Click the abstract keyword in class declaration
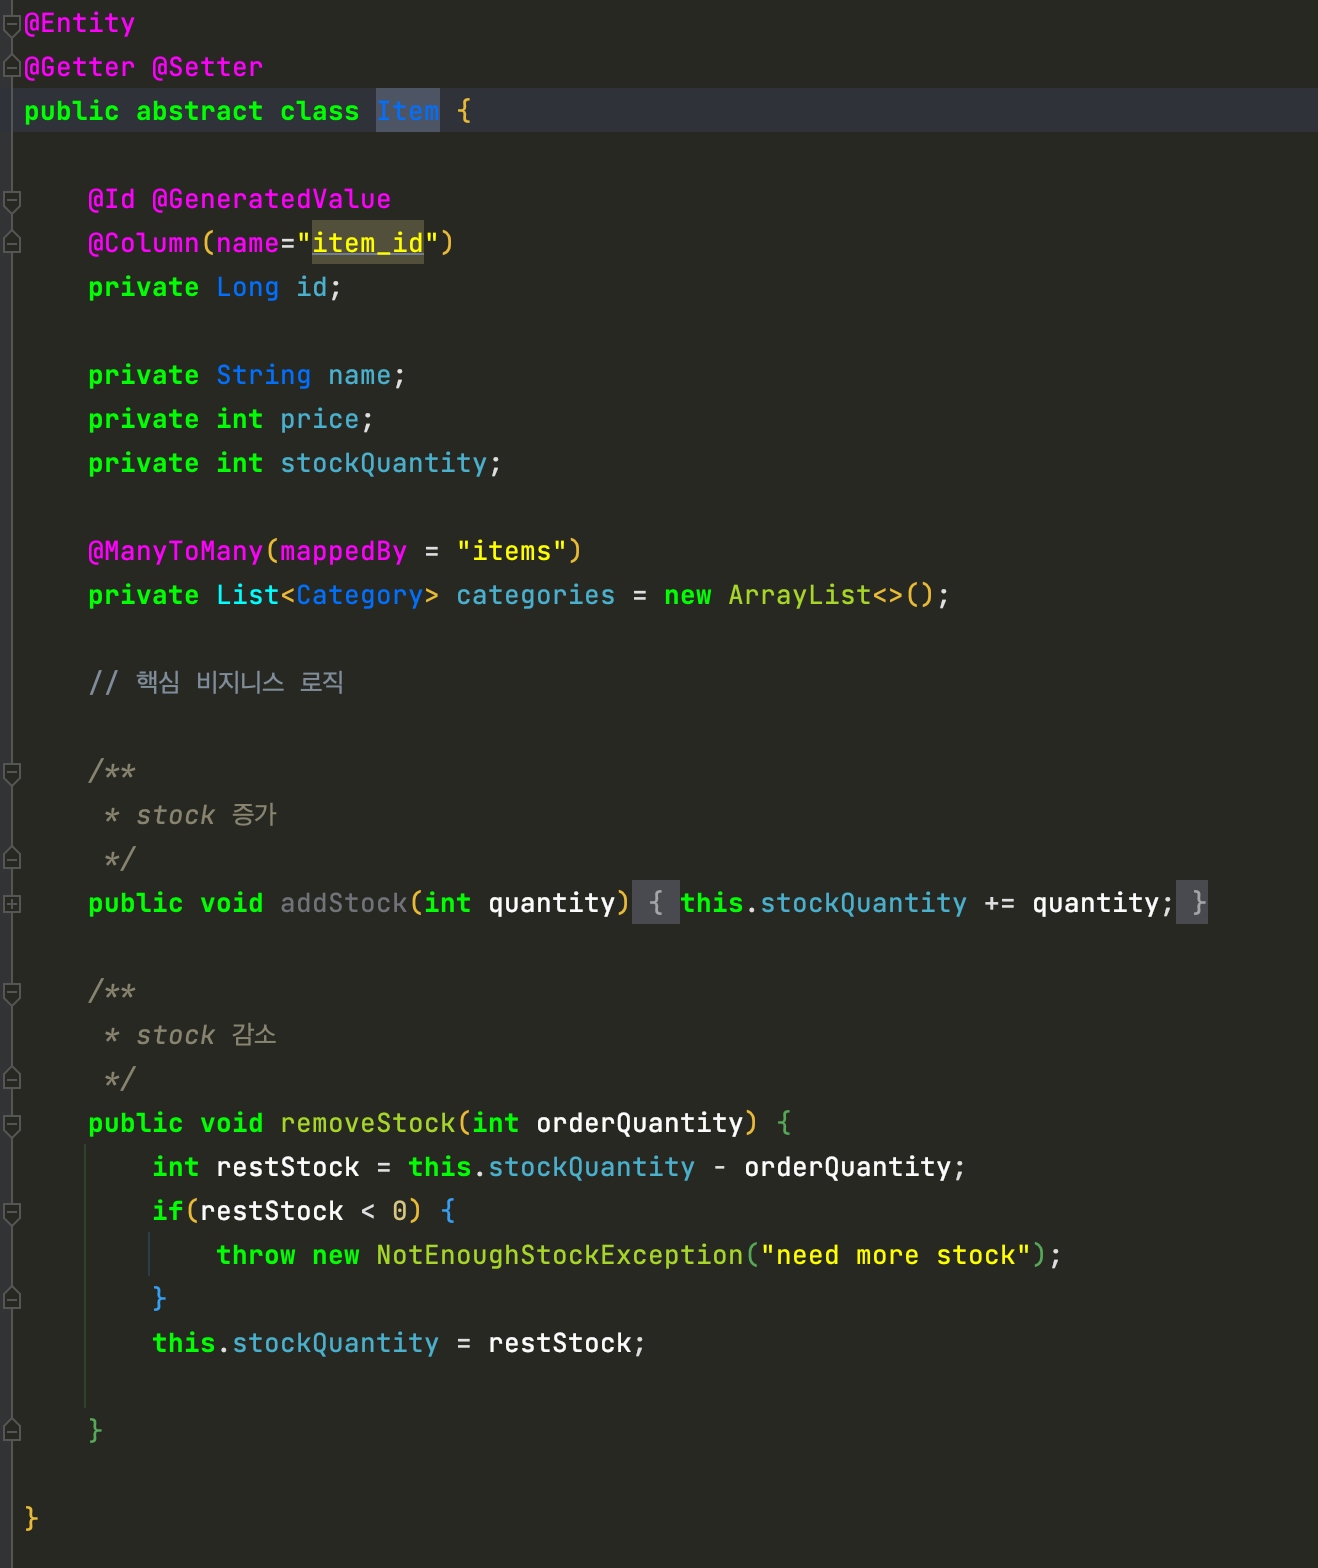1318x1568 pixels. (200, 111)
